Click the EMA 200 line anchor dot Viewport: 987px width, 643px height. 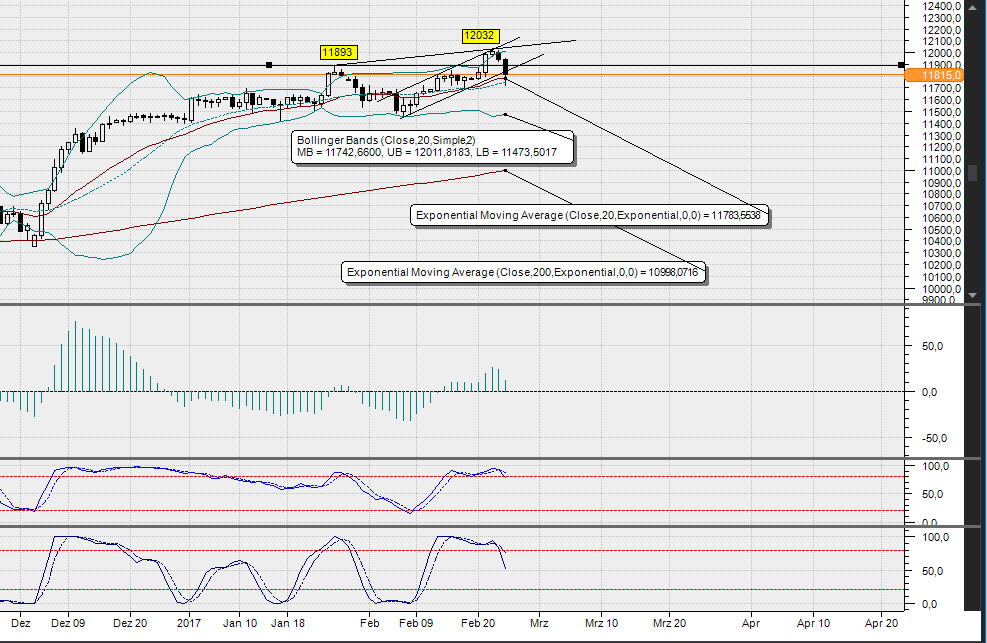505,171
